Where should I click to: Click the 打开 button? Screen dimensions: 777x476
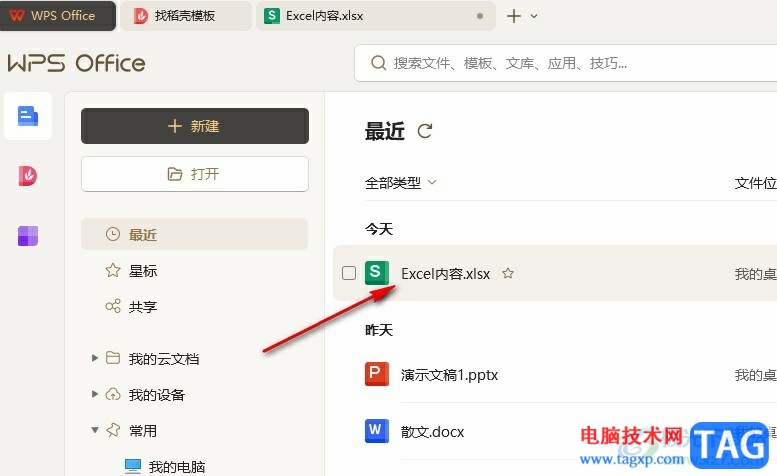[x=195, y=174]
